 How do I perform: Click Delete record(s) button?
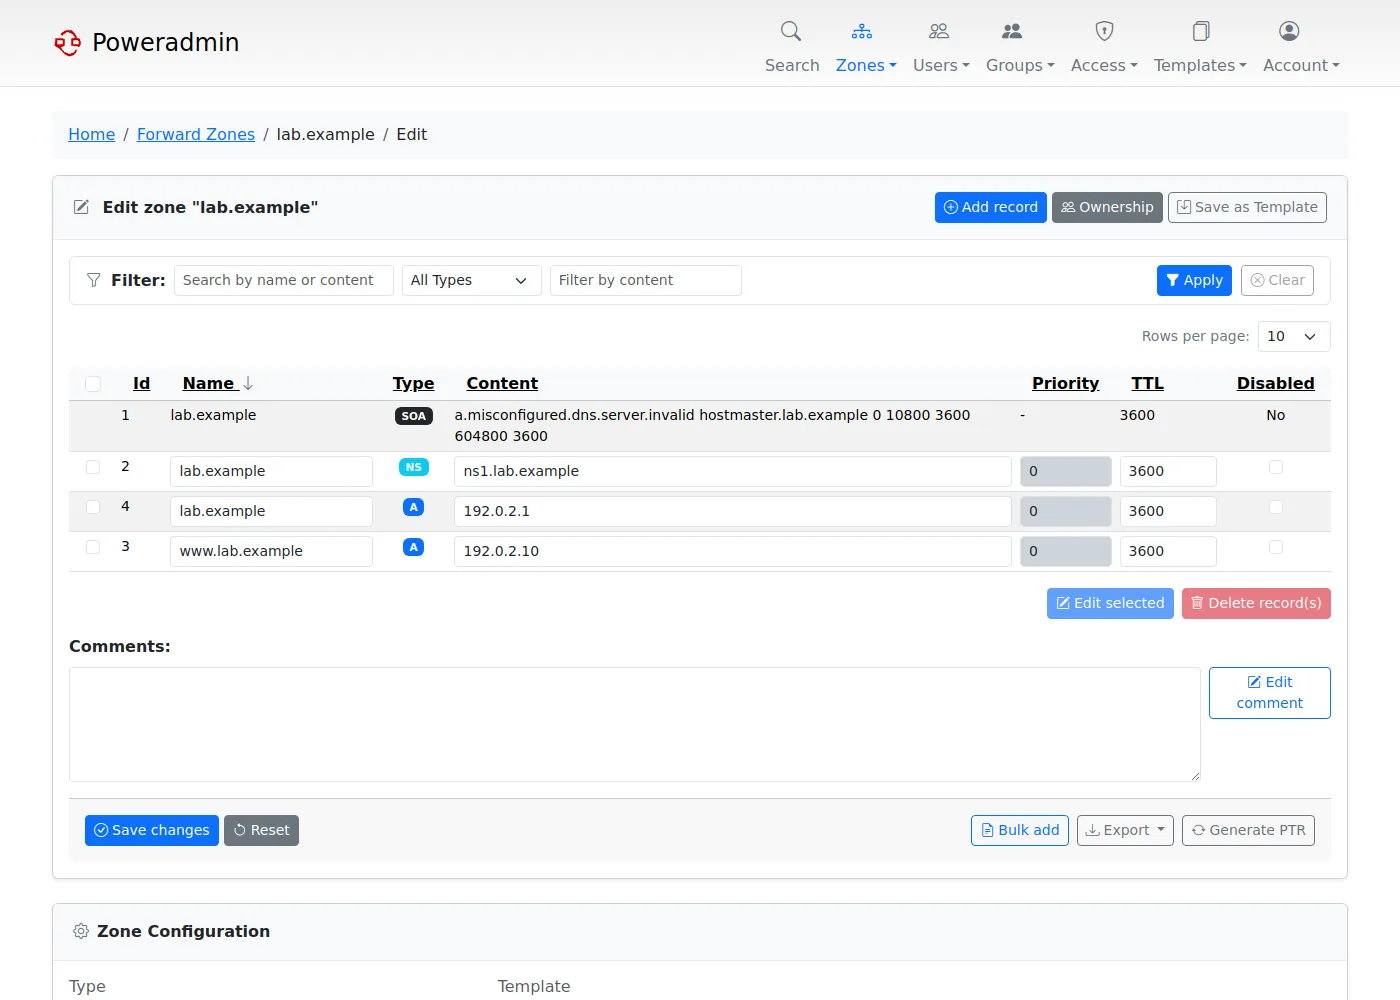(x=1256, y=603)
